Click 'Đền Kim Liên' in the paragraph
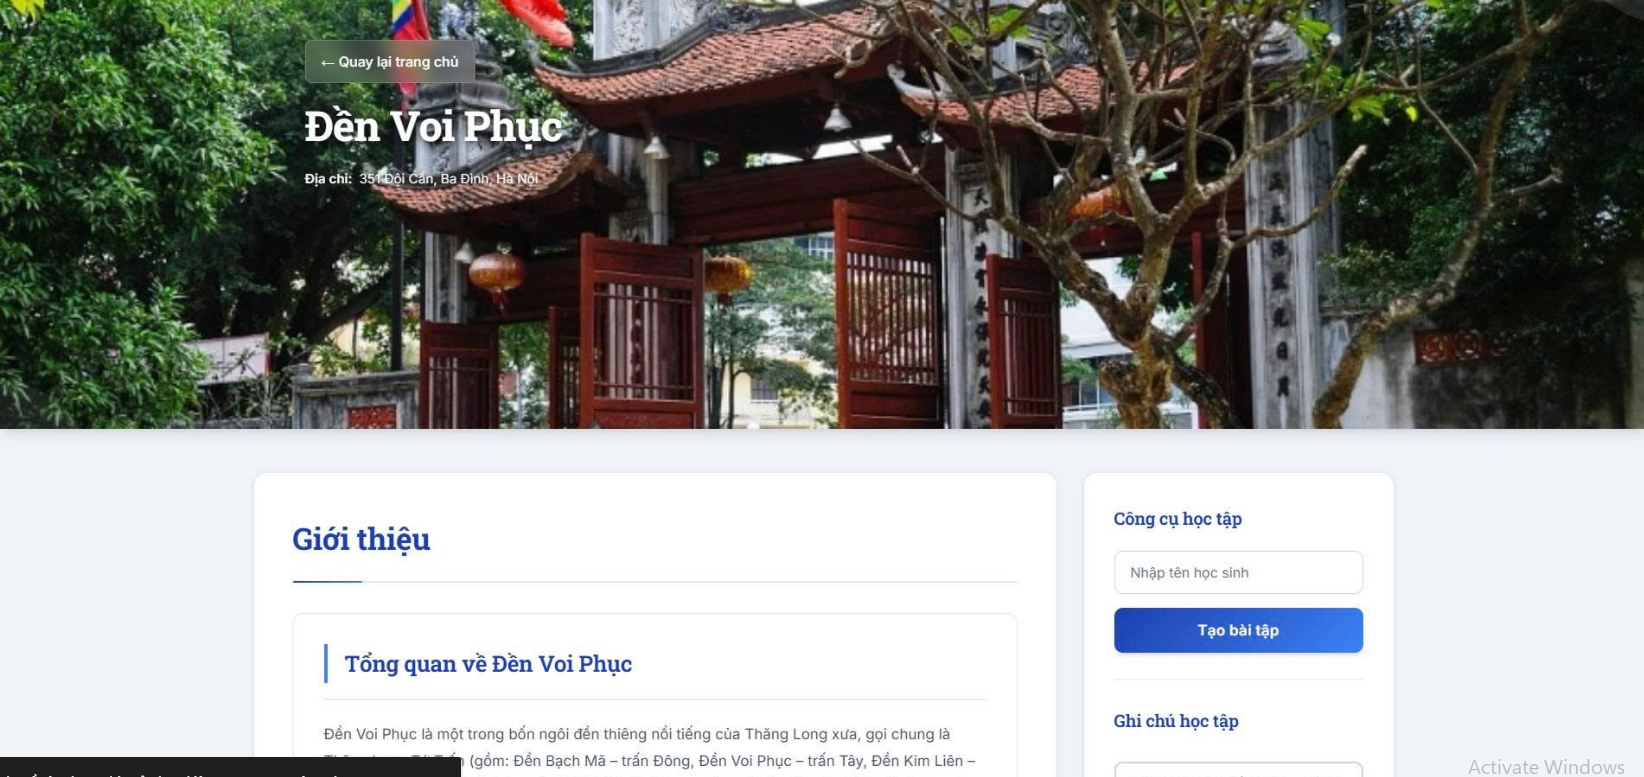Screen dimensions: 1644x777 point(917,761)
